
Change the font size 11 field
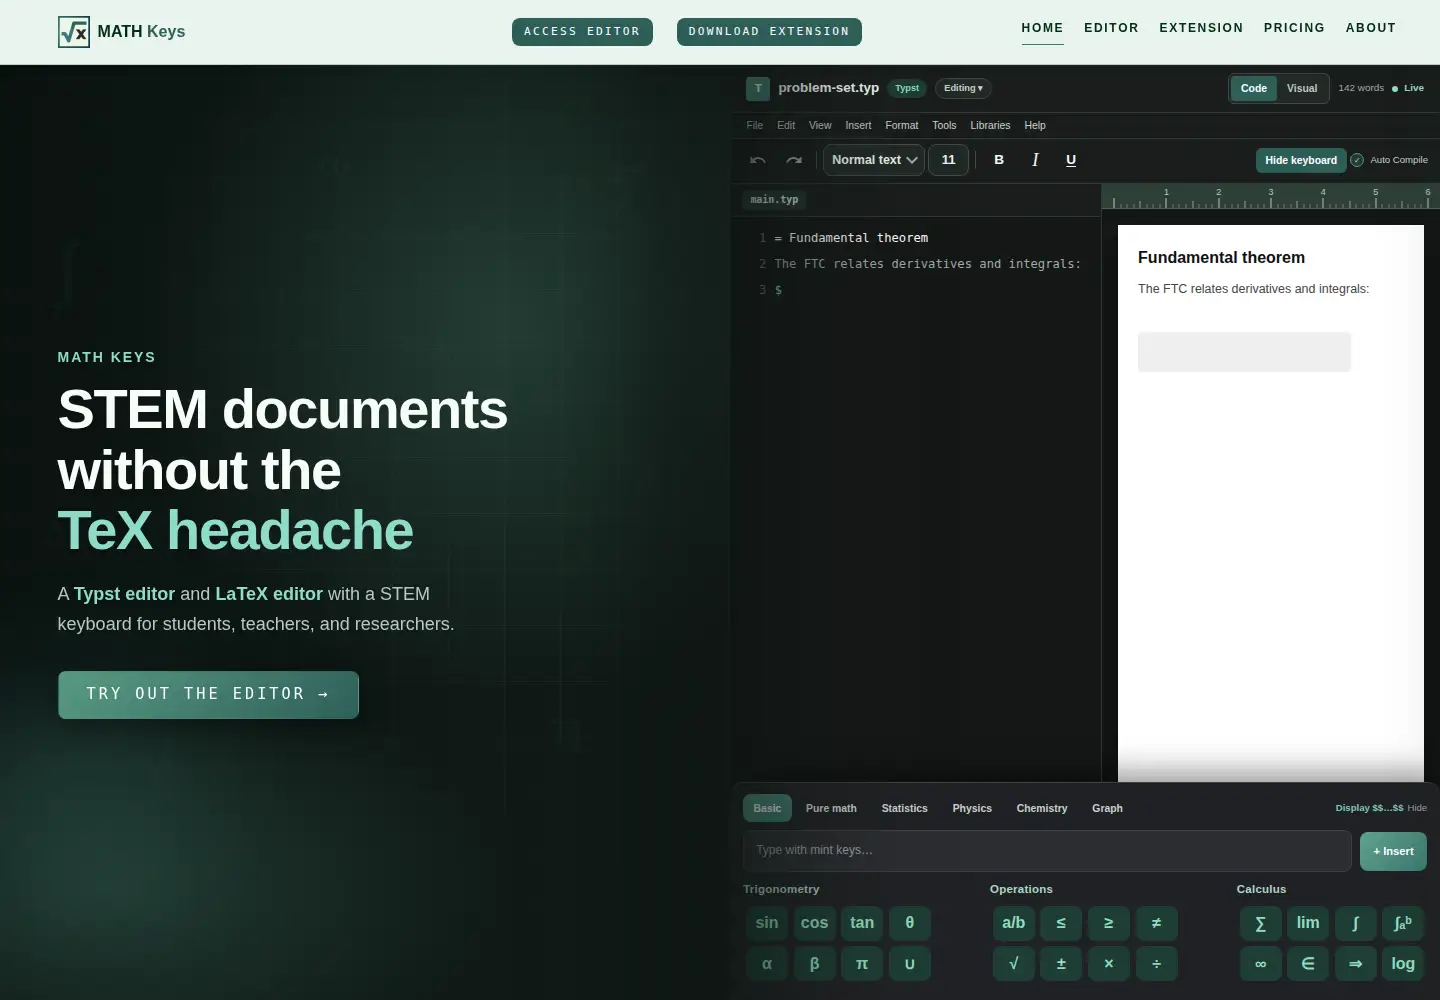948,160
